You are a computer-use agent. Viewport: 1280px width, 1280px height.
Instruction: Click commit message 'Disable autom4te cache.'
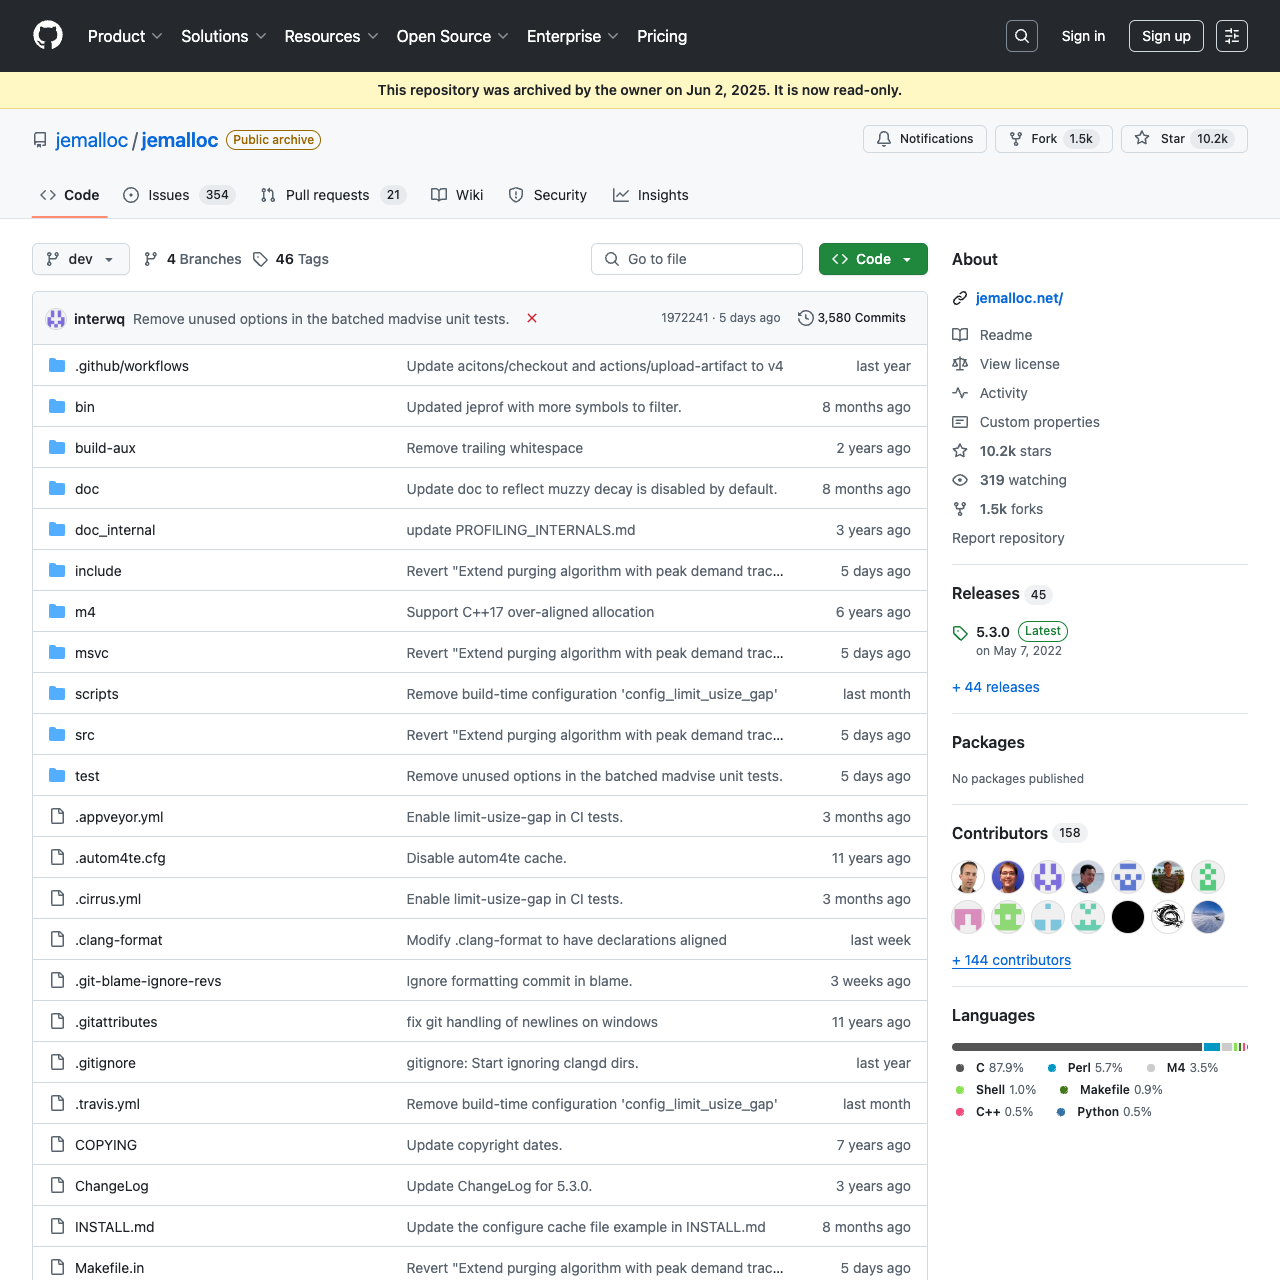click(487, 858)
